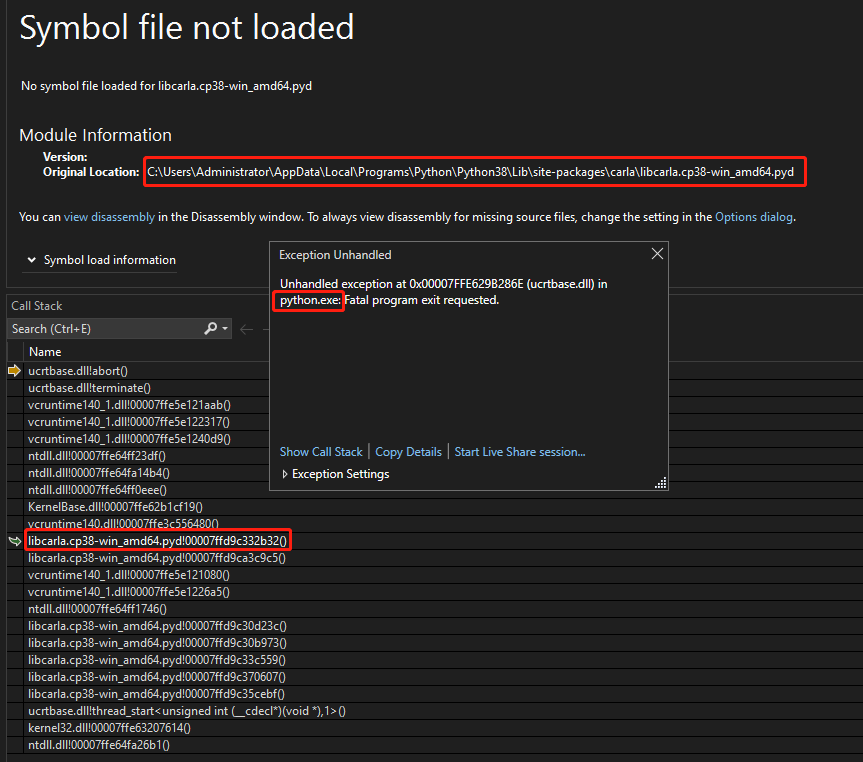Click the yellow execution pointer arrow
The width and height of the screenshot is (863, 762).
tap(14, 370)
